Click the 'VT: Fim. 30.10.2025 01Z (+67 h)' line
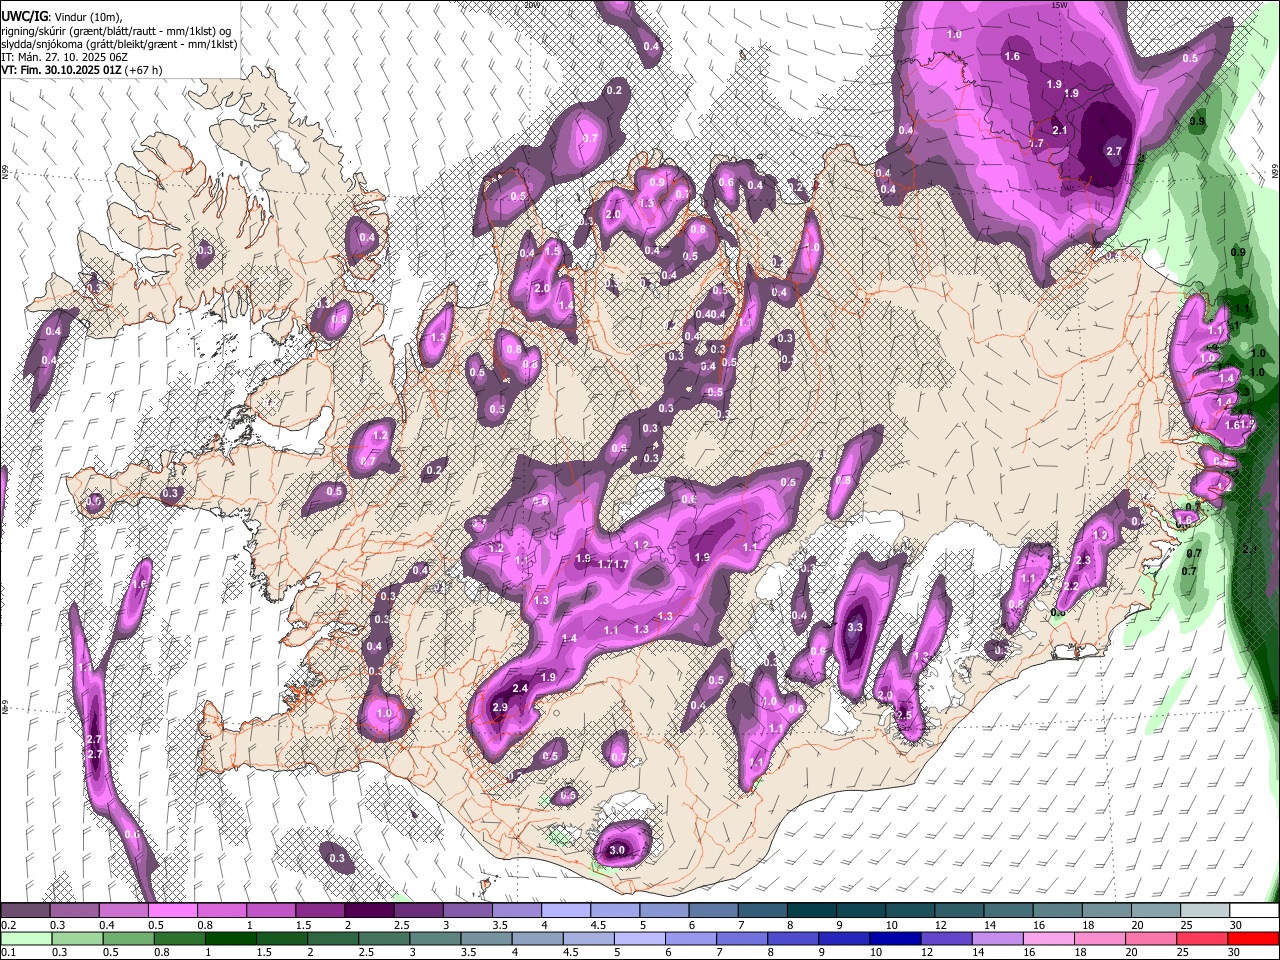 point(82,70)
